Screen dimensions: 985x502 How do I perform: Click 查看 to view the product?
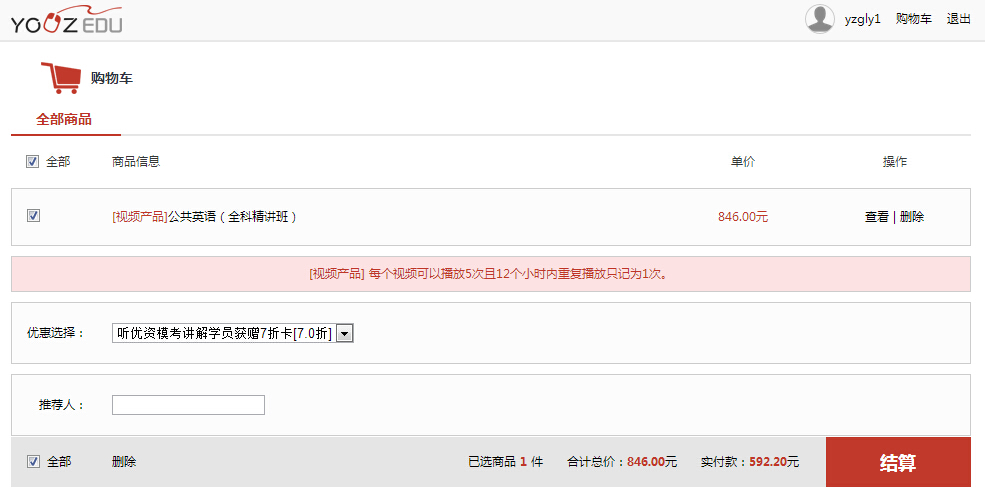point(877,217)
